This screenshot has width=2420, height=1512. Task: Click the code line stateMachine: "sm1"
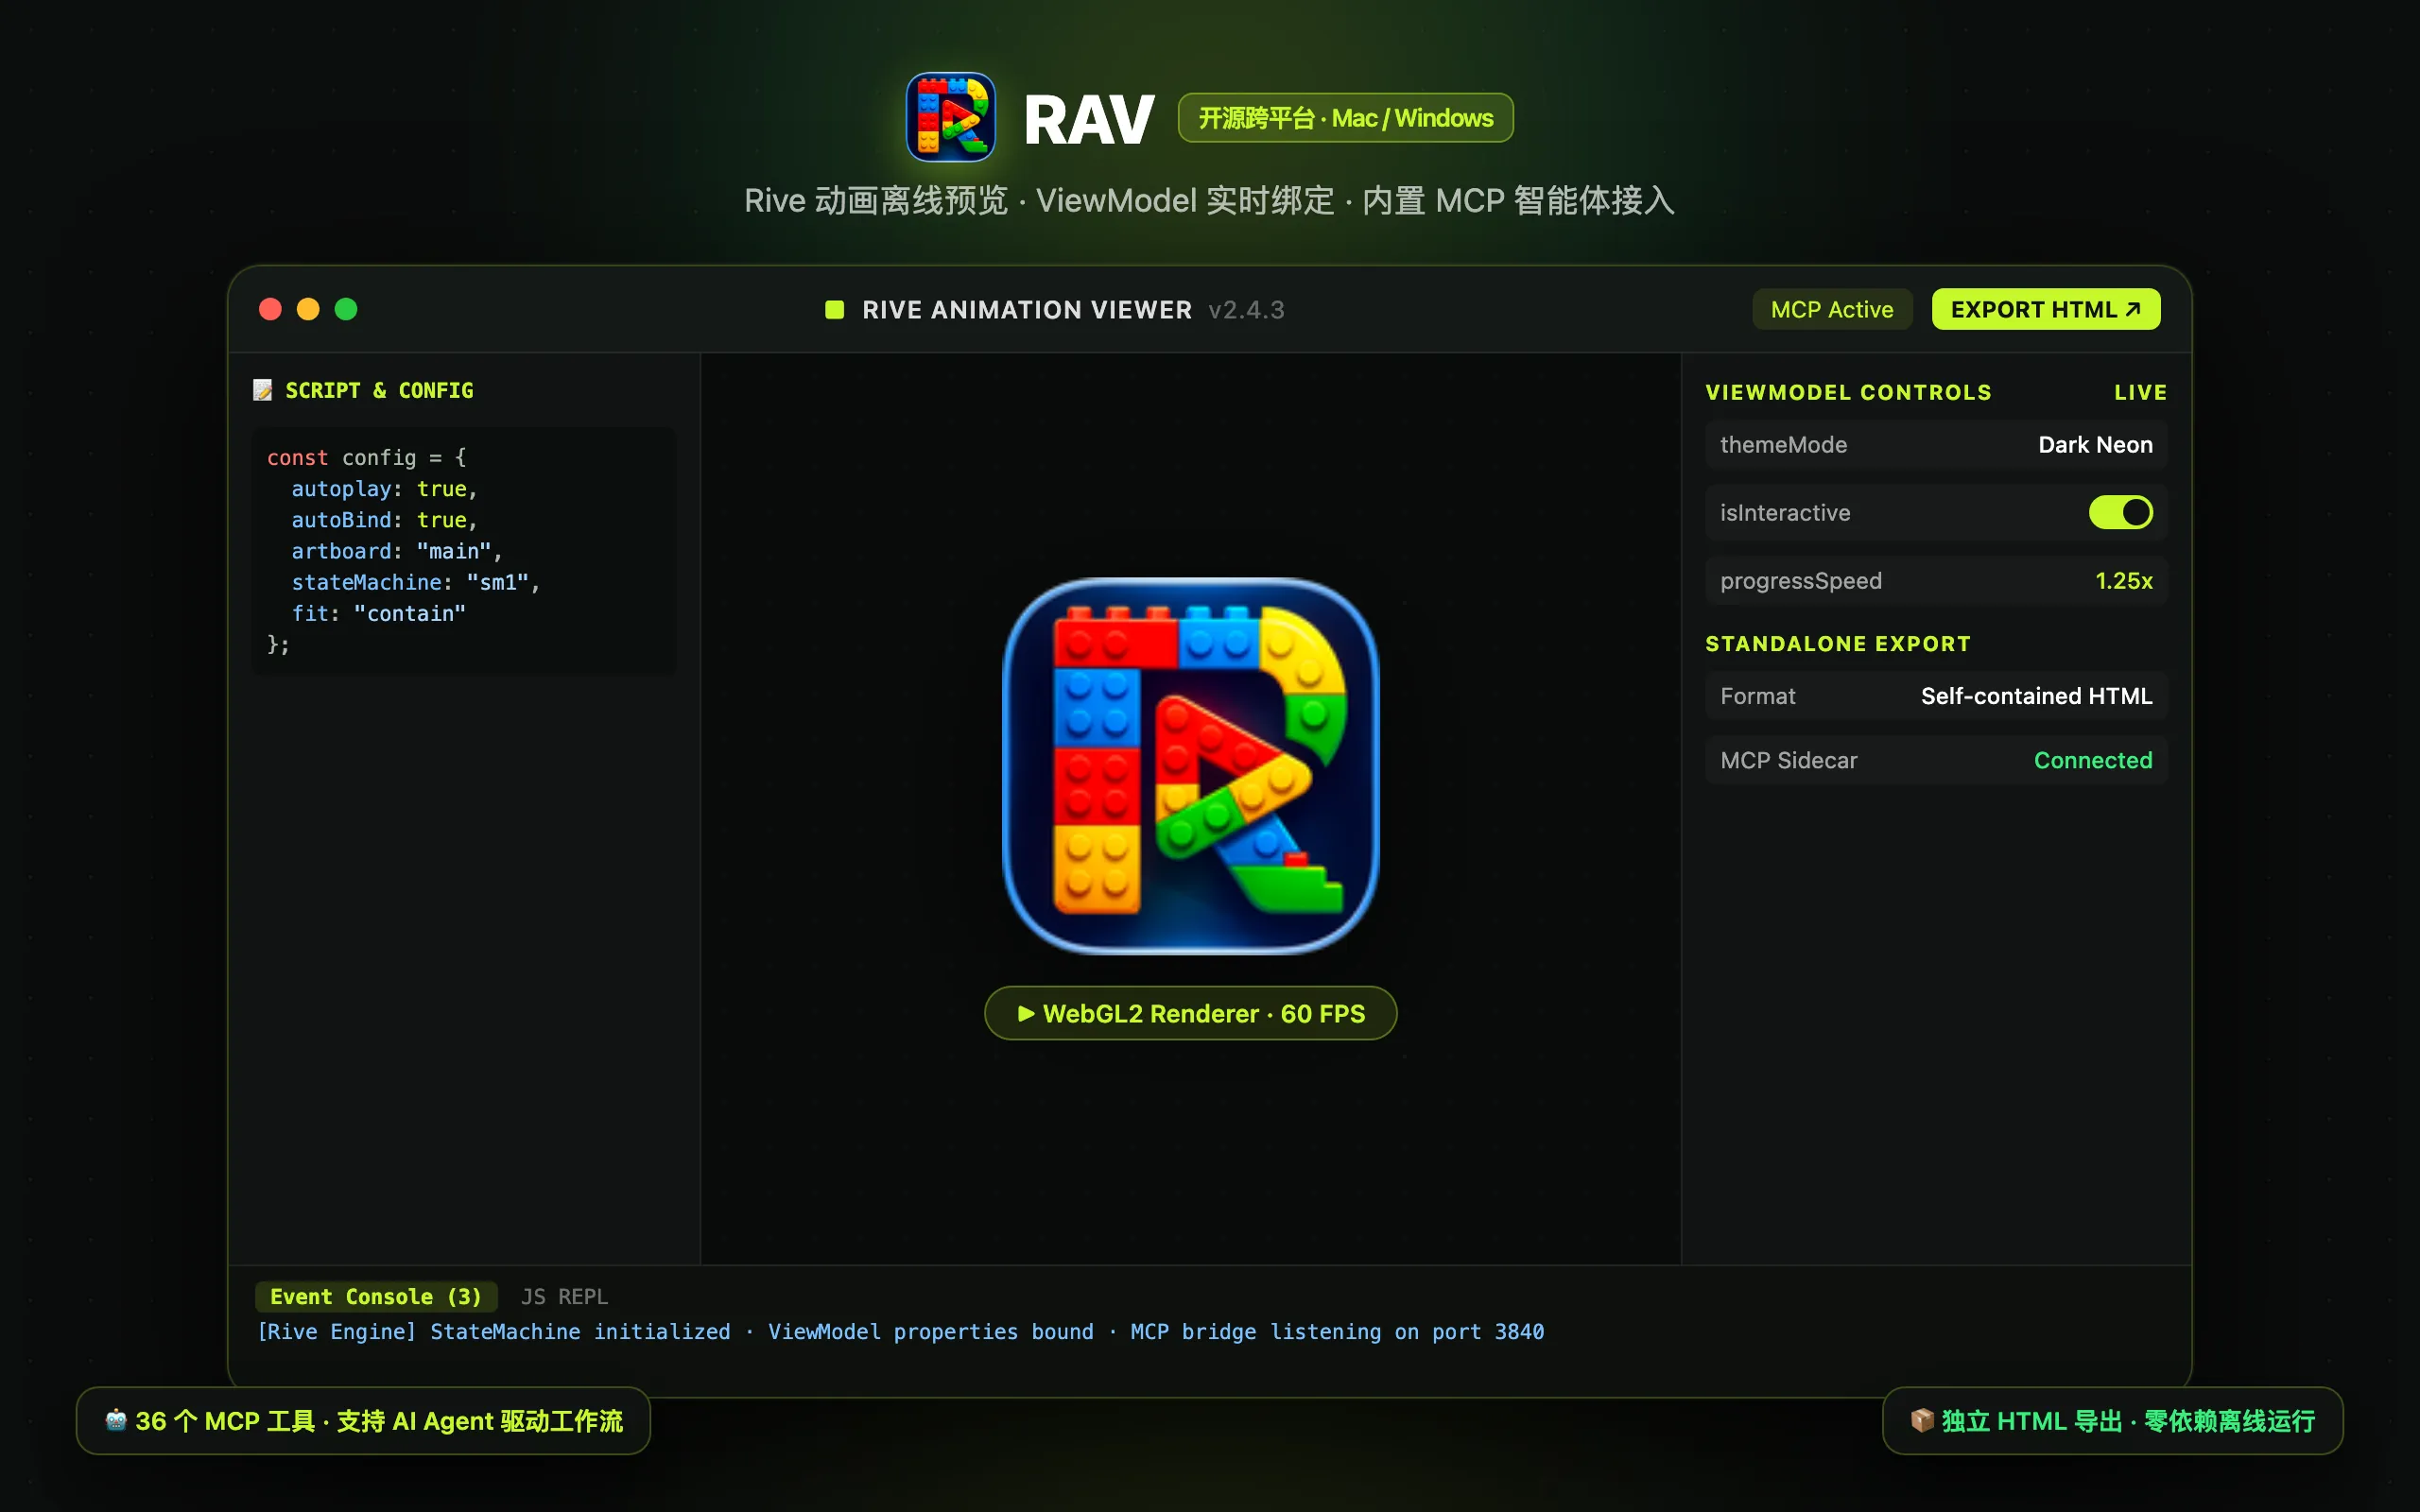point(416,582)
